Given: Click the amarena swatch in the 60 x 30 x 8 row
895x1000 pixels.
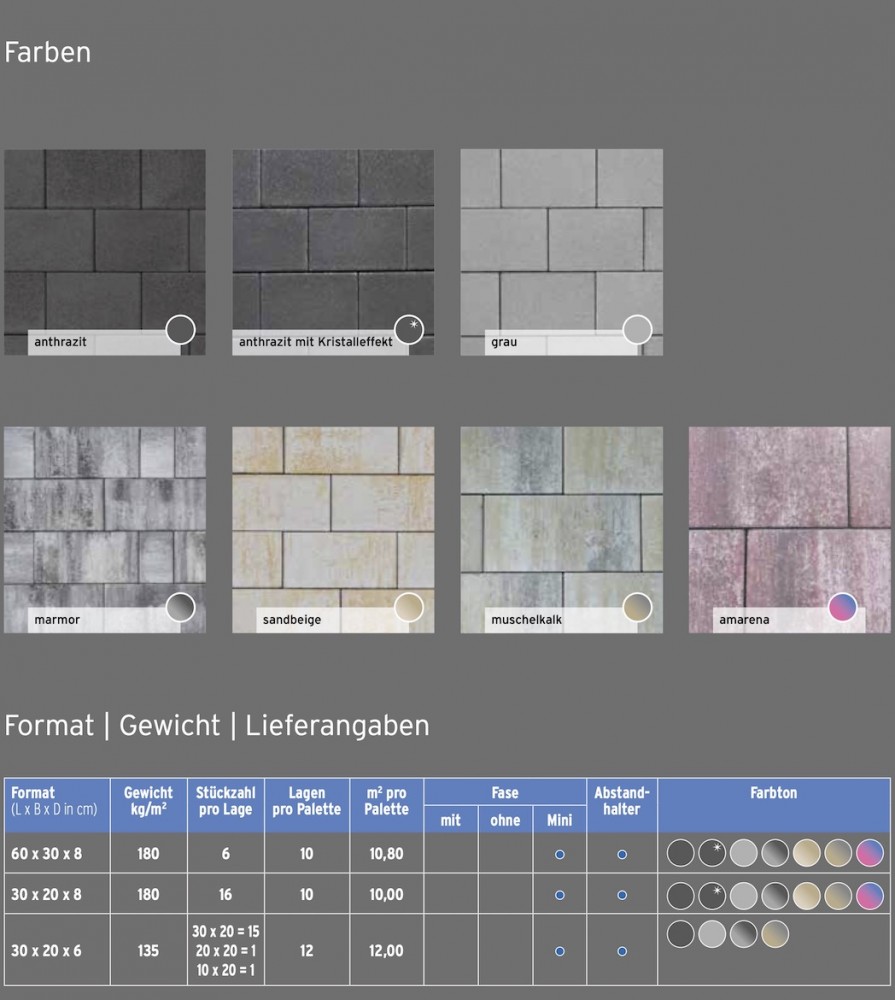Looking at the screenshot, I should (869, 853).
